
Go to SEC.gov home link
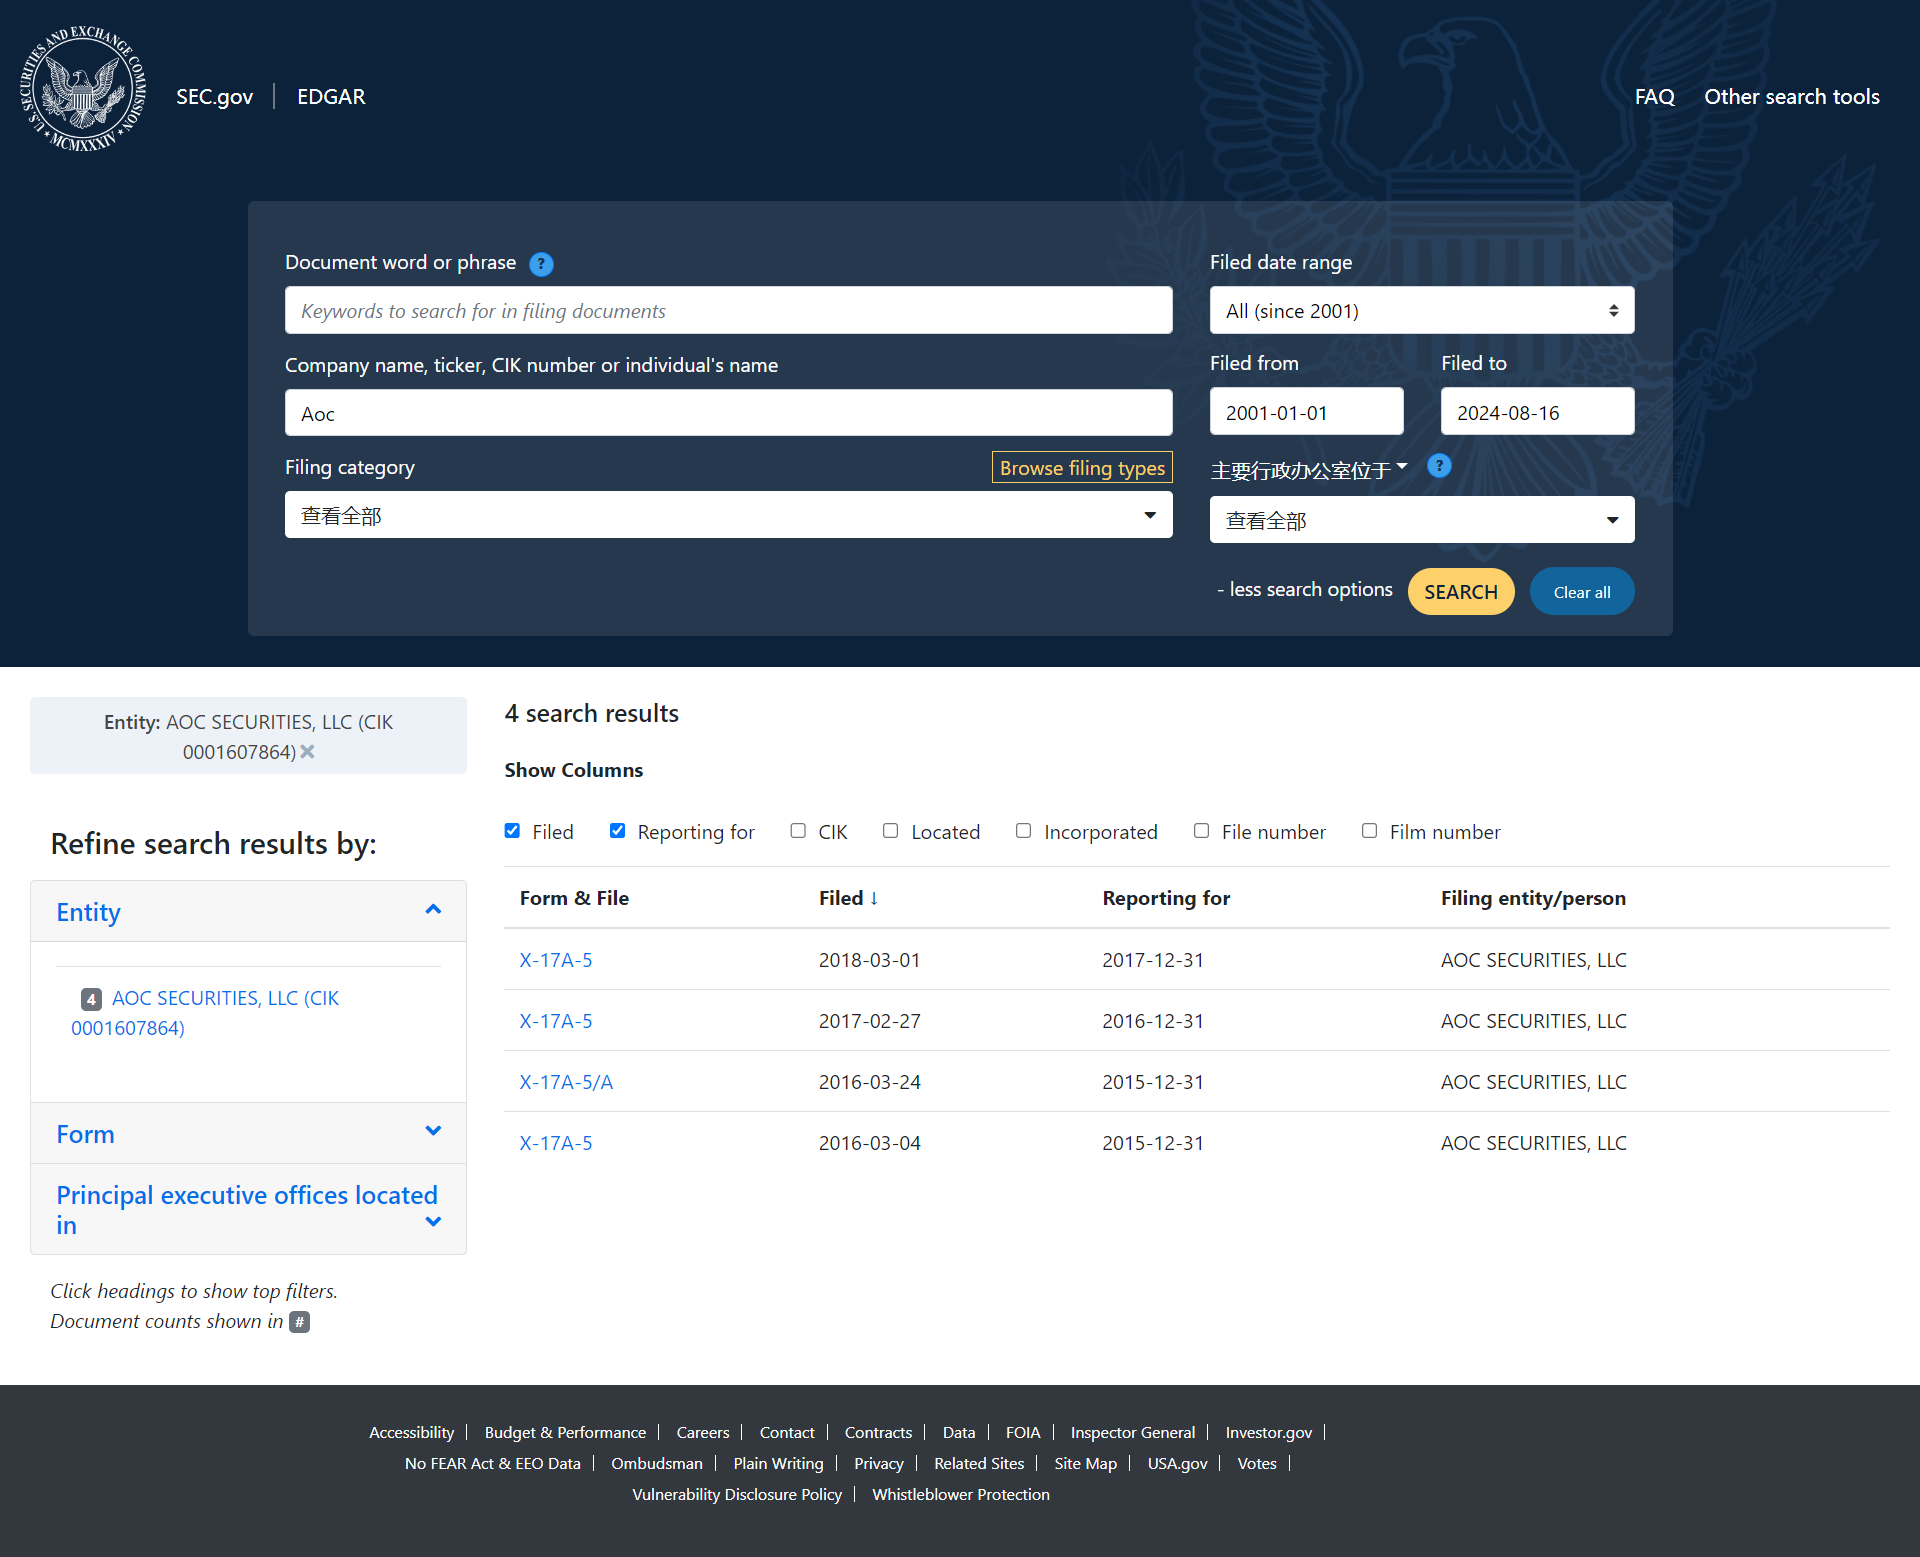(x=214, y=97)
